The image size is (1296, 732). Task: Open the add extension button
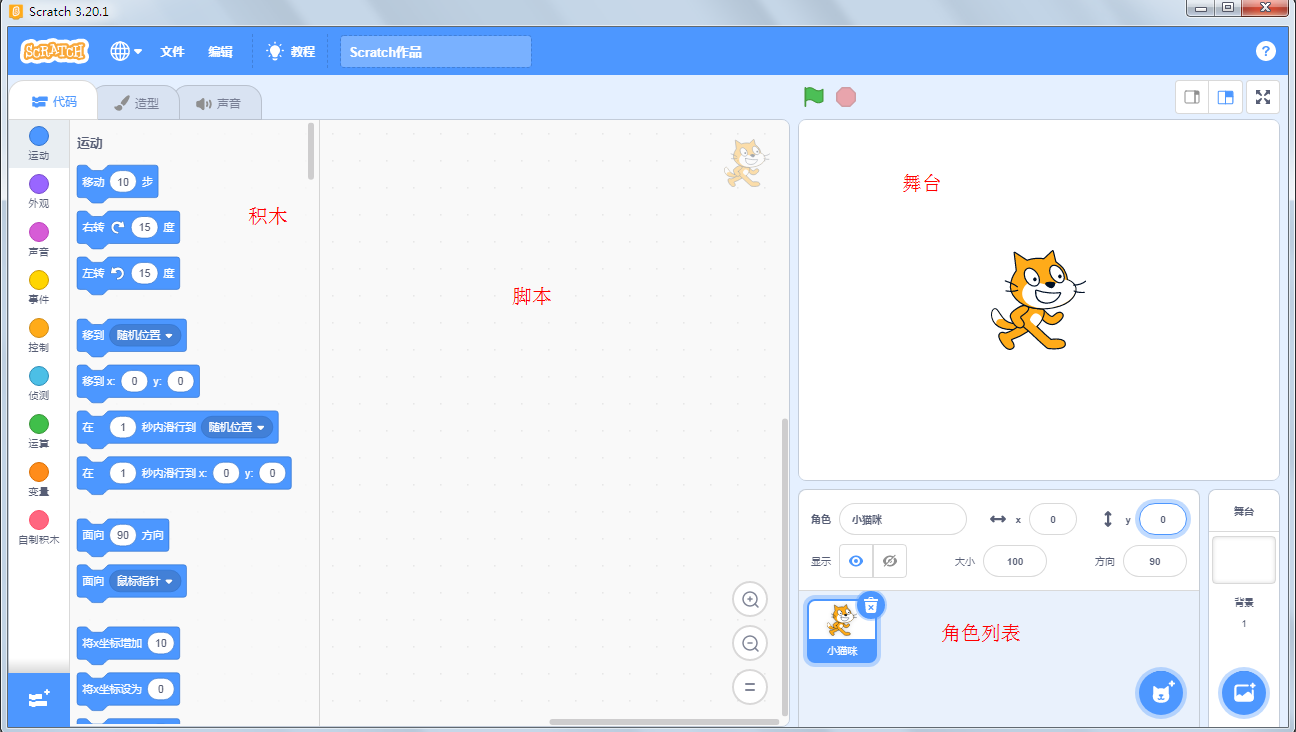[x=39, y=699]
